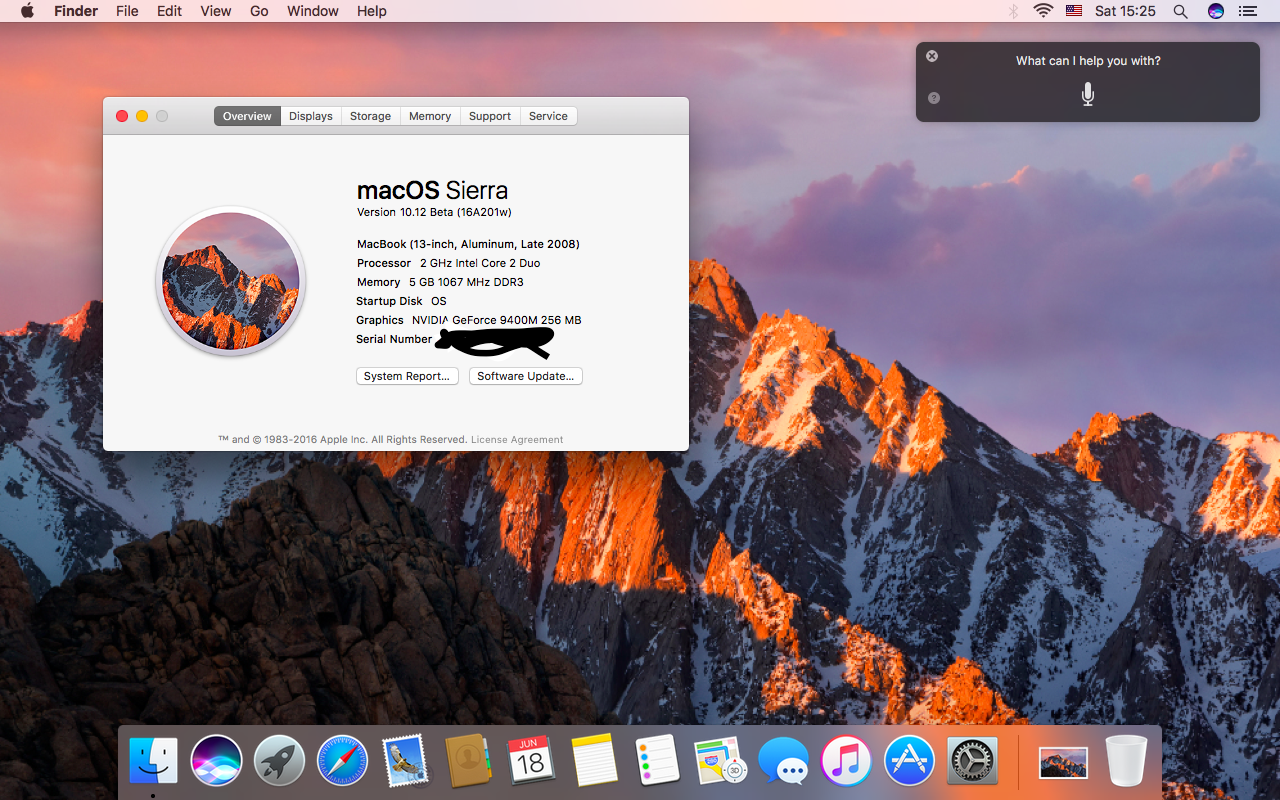
Task: Click the macOS Sierra round logo
Action: (x=230, y=281)
